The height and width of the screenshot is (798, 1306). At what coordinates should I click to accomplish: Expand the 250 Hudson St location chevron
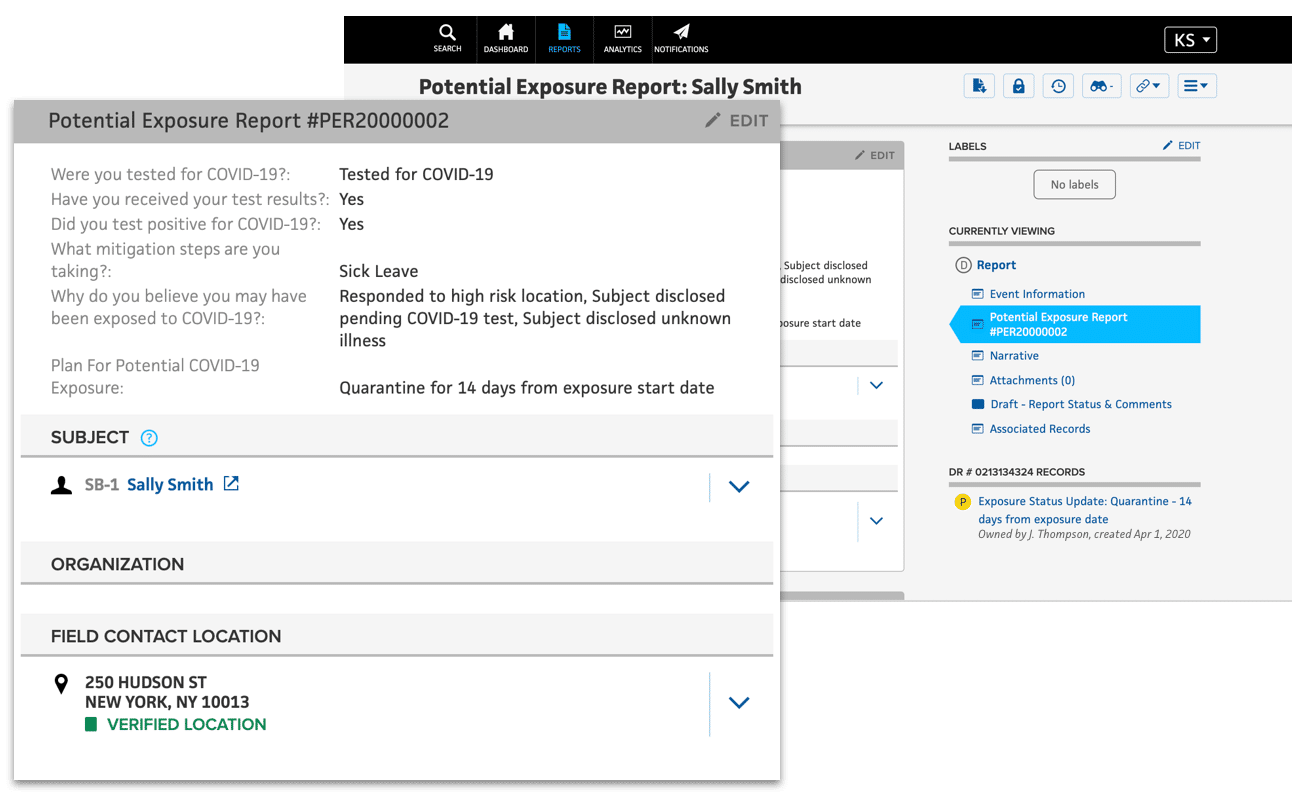click(x=739, y=703)
